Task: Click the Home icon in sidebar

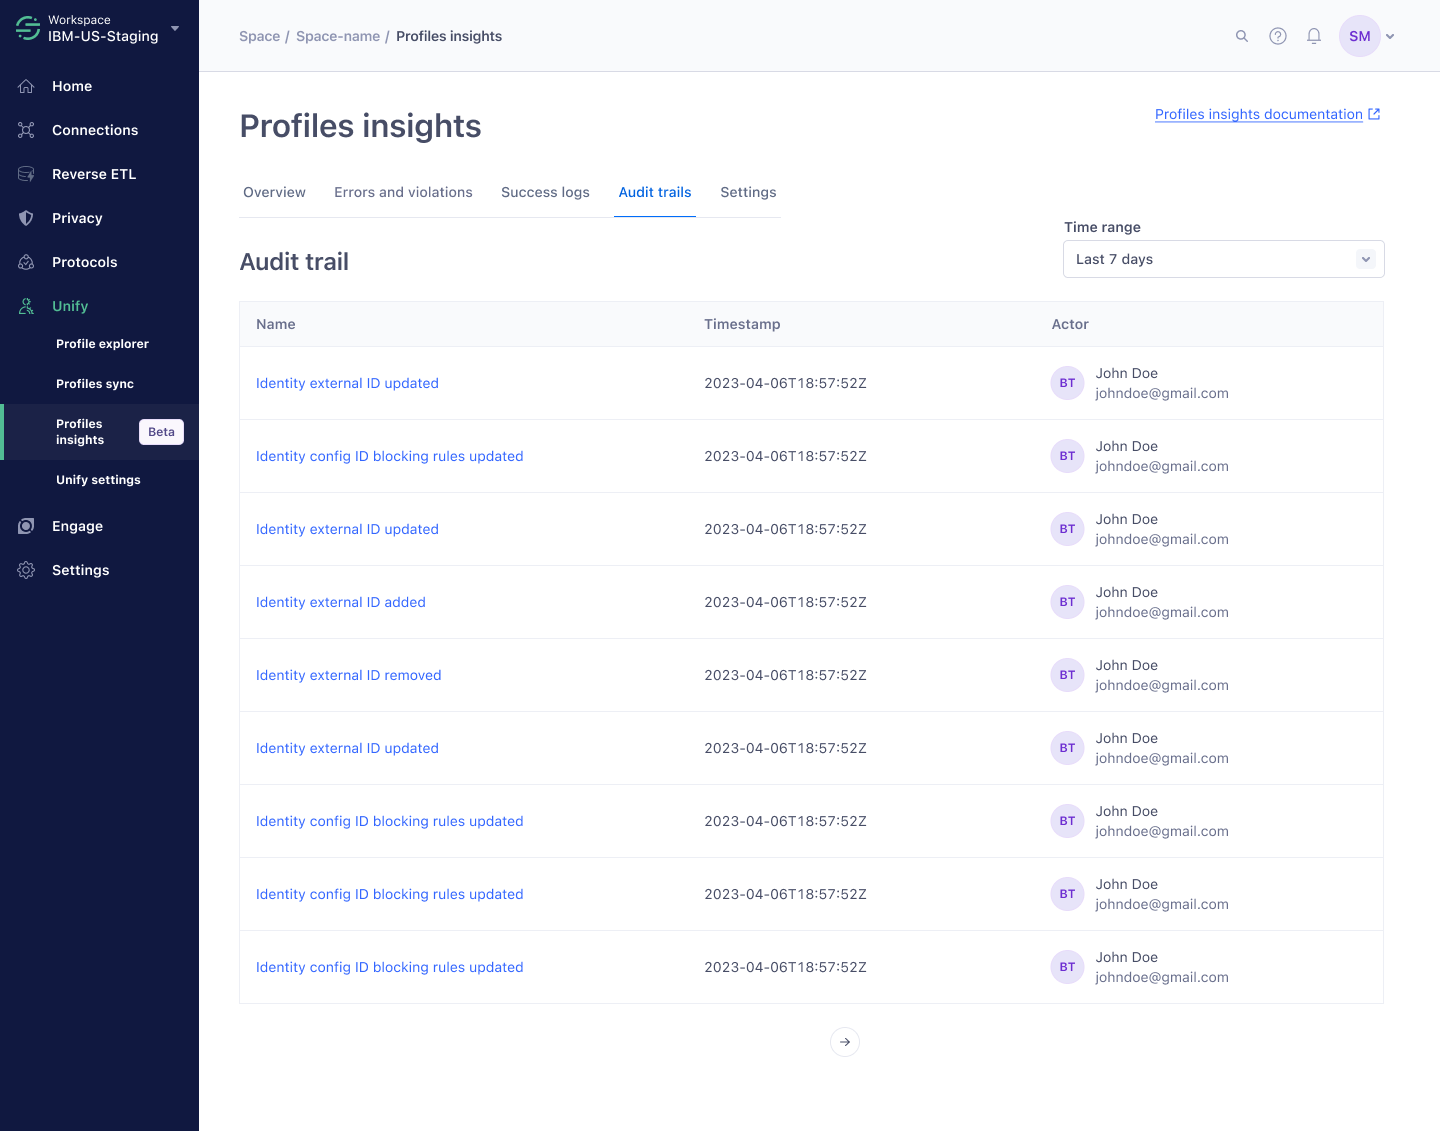Action: tap(27, 86)
